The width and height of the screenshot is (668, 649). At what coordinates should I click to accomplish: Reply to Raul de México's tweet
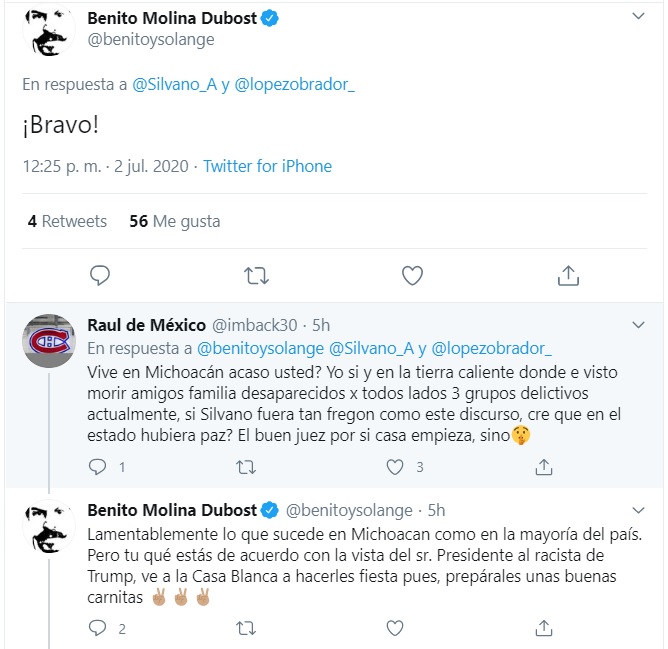(98, 467)
